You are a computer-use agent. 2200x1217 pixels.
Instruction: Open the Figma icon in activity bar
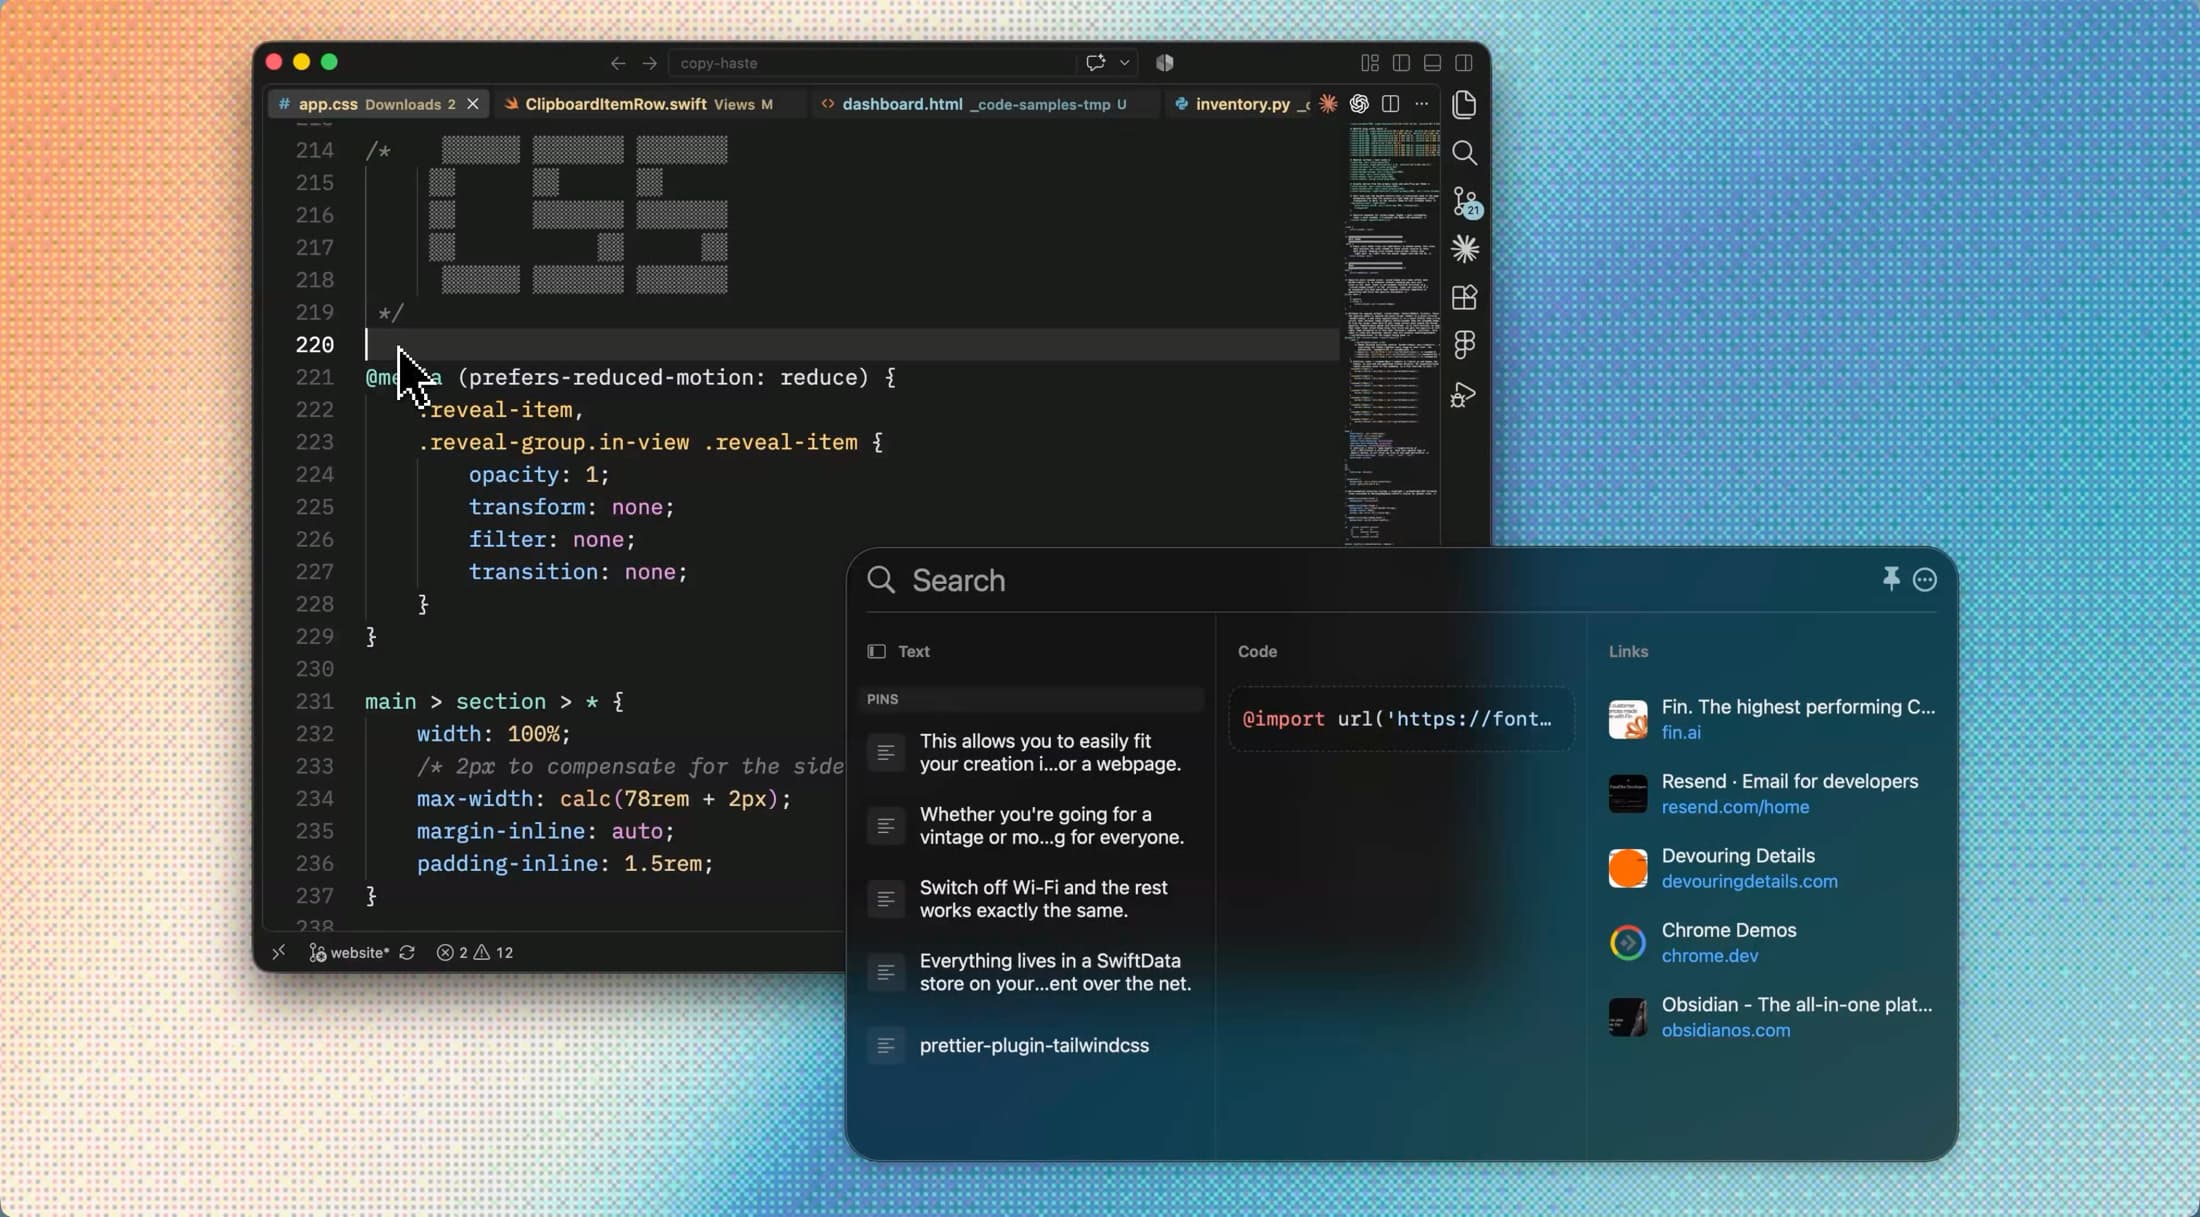click(x=1464, y=345)
